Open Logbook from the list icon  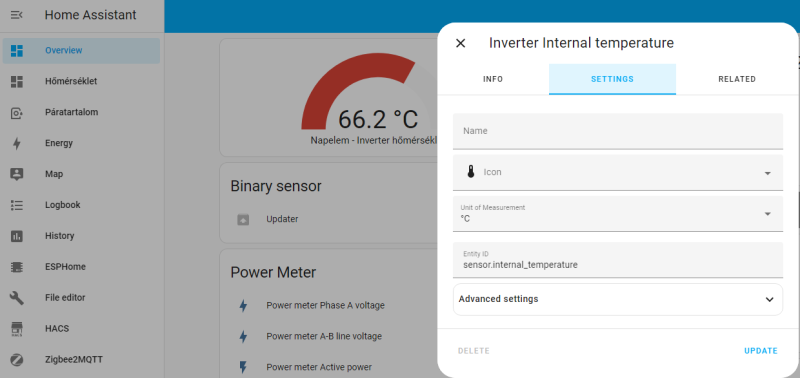[x=17, y=205]
